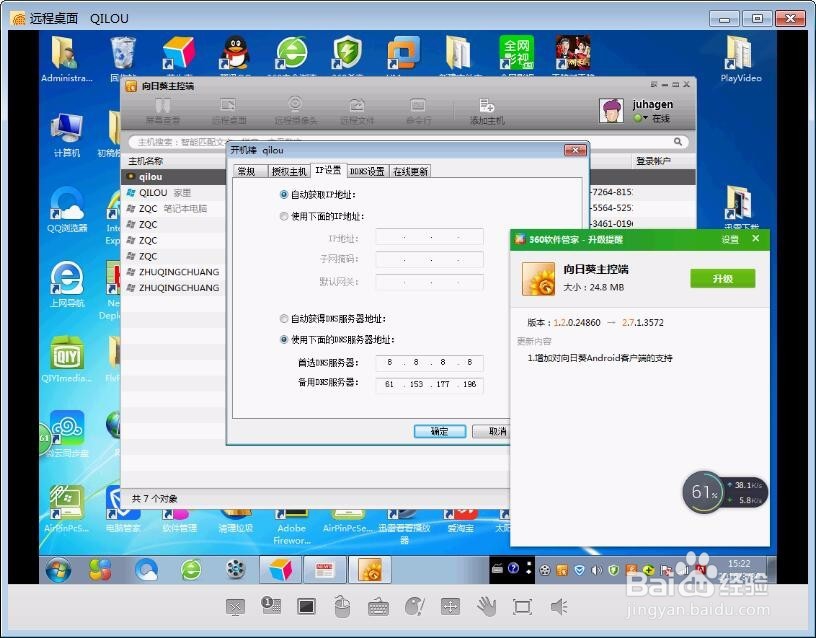The image size is (816, 638).
Task: Click 升级 to upgrade Sunflower client
Action: 722,278
